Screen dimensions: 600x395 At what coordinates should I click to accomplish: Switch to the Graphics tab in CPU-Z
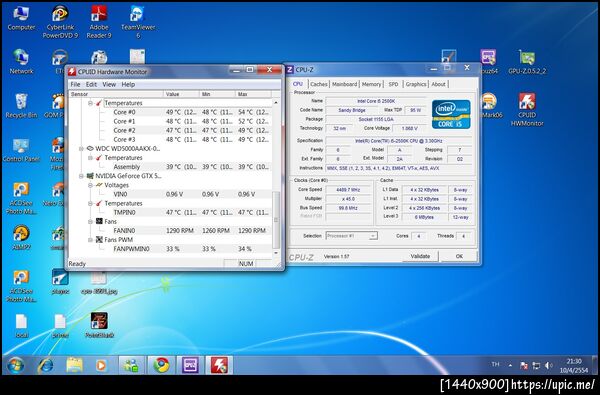coord(416,84)
